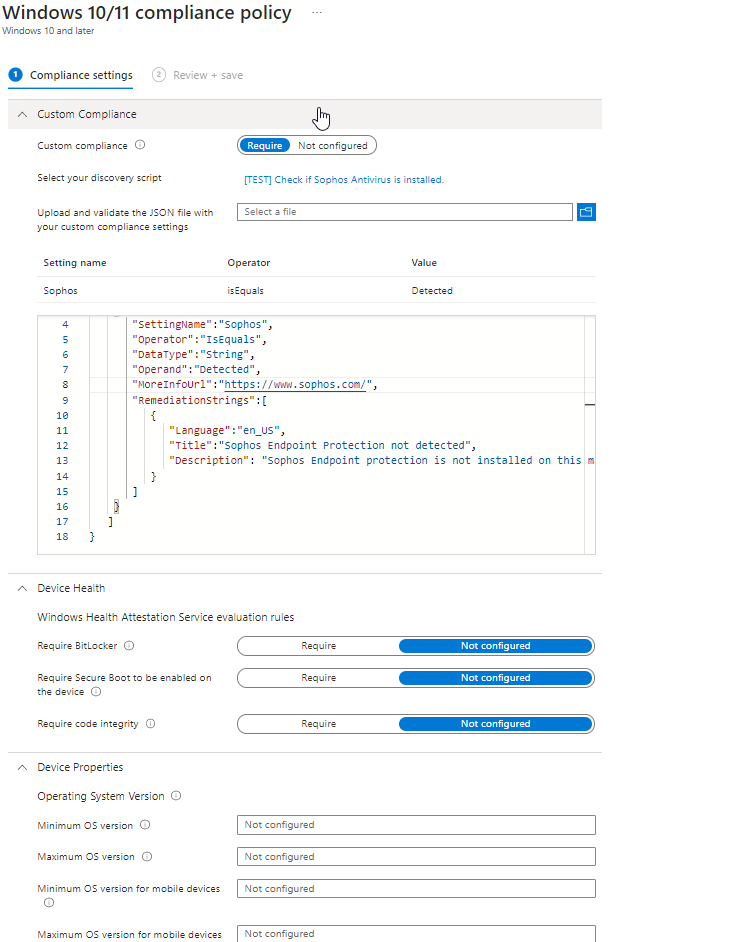Click JSON line 7 Operand Detected text
The image size is (734, 942).
pos(196,369)
